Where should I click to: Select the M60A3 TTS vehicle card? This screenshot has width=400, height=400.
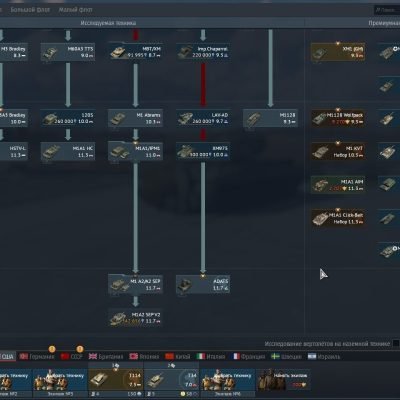(68, 52)
